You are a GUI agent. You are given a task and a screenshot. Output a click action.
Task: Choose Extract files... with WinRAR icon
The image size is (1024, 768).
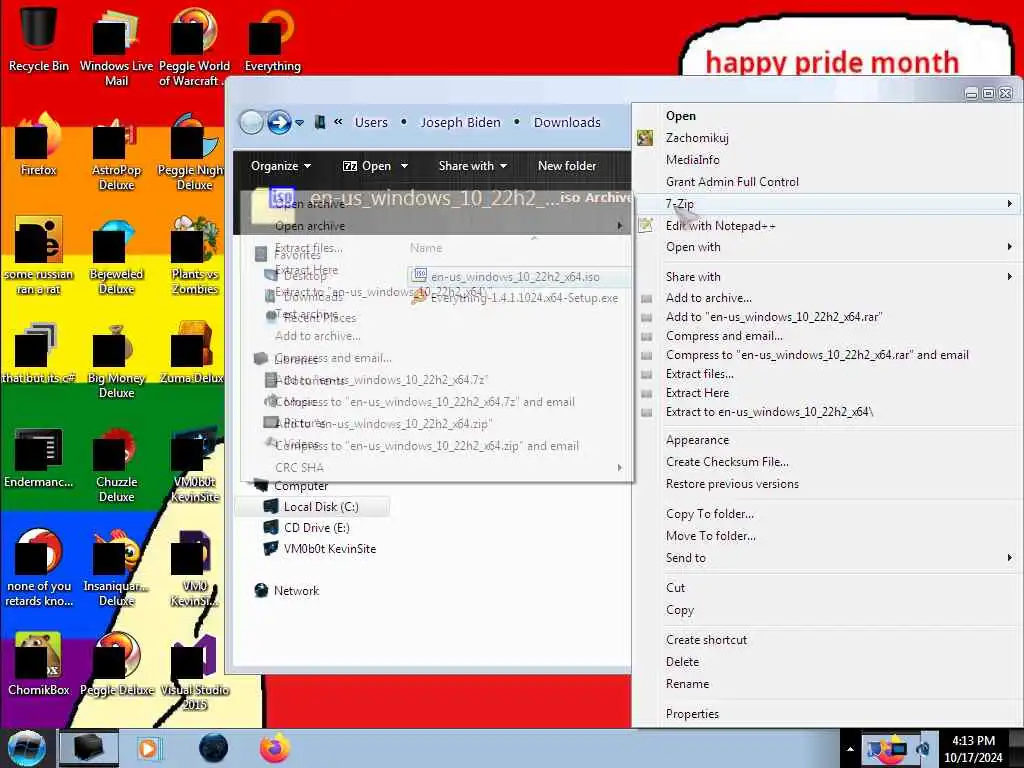[699, 374]
